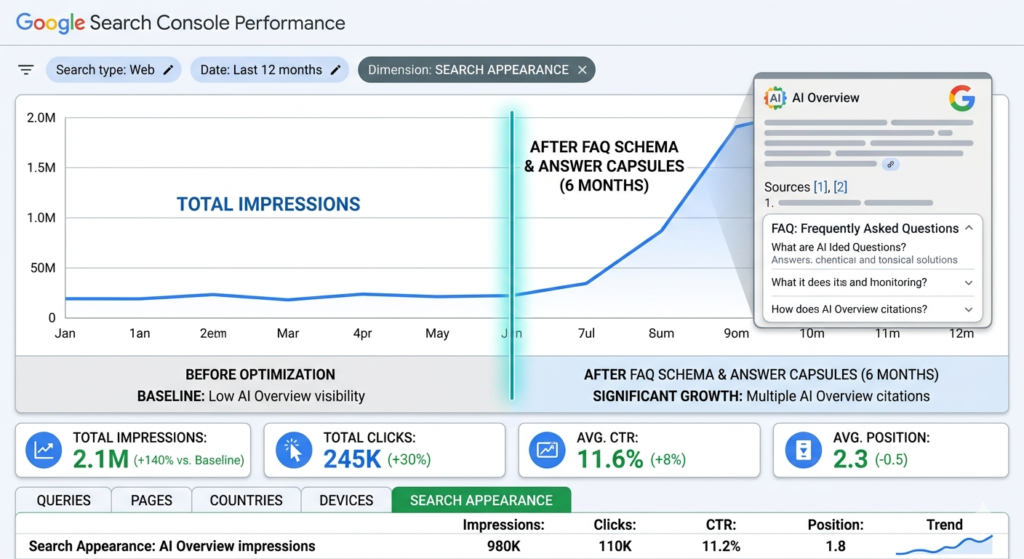Expand 'What it dees its and monitoring?' question
Screen dimensions: 1024x559
(x=969, y=283)
